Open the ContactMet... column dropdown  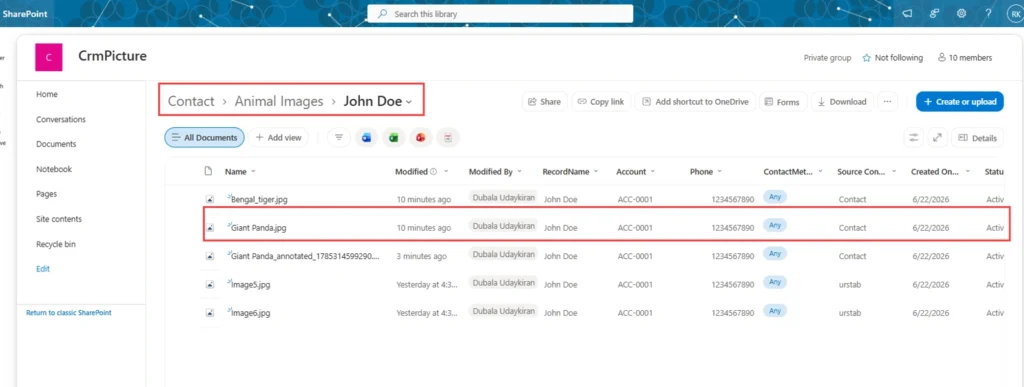820,172
